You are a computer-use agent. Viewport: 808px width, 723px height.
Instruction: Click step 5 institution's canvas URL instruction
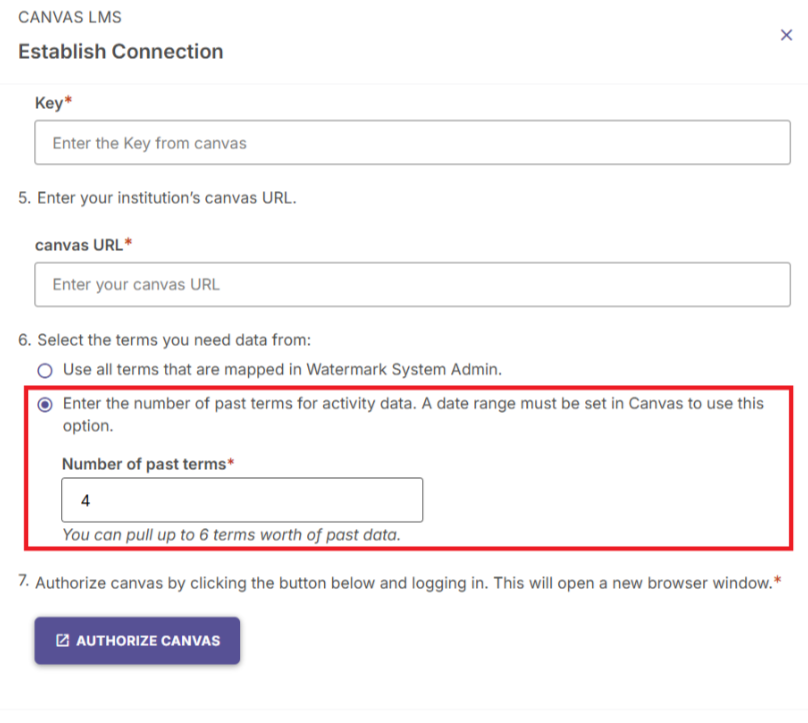(157, 198)
